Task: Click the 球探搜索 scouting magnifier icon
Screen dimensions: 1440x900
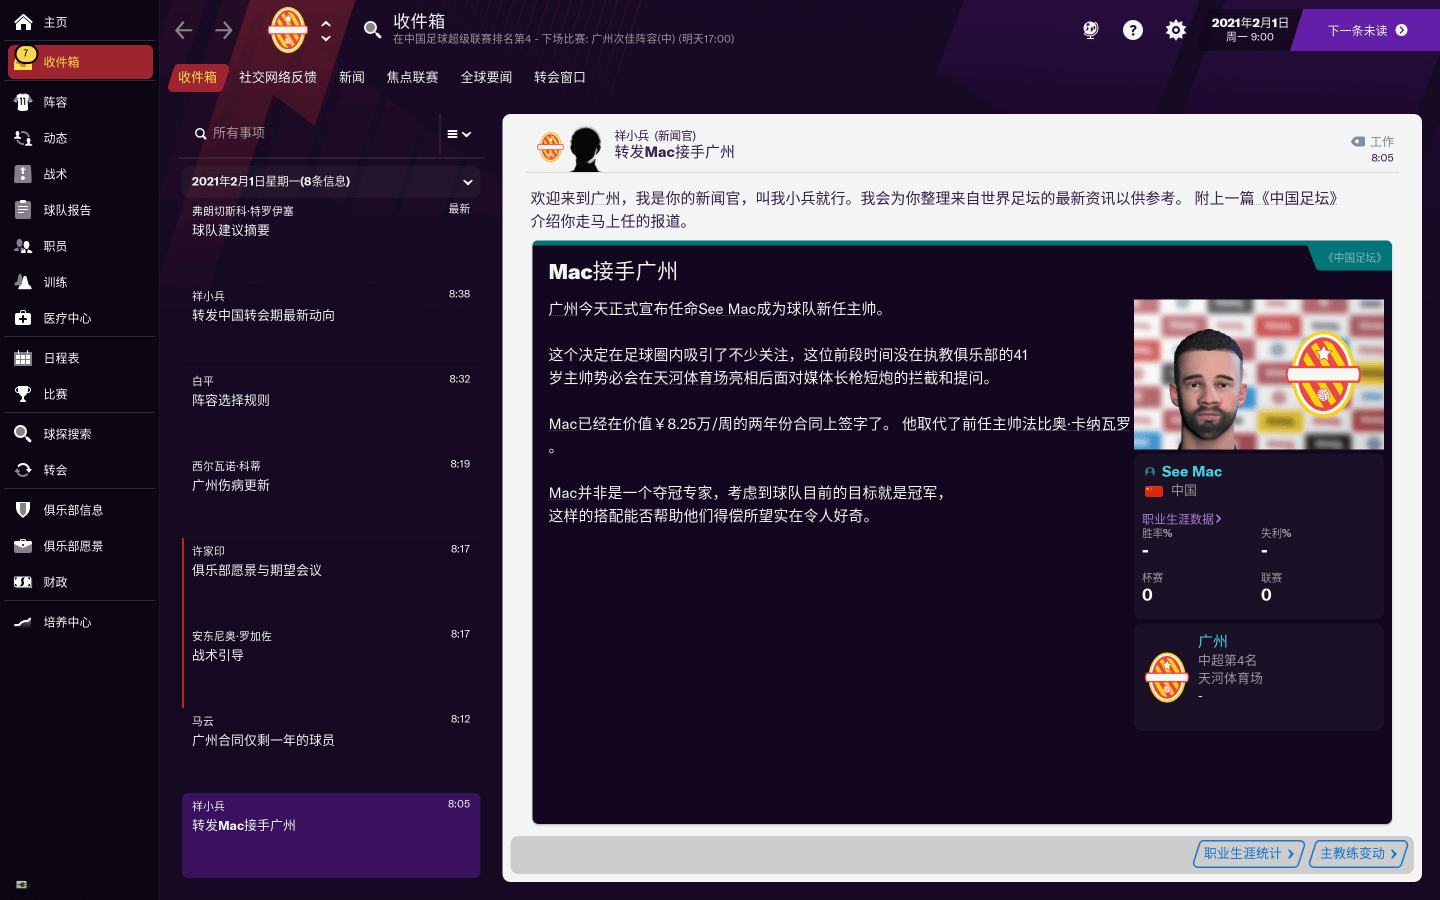Action: (x=23, y=434)
